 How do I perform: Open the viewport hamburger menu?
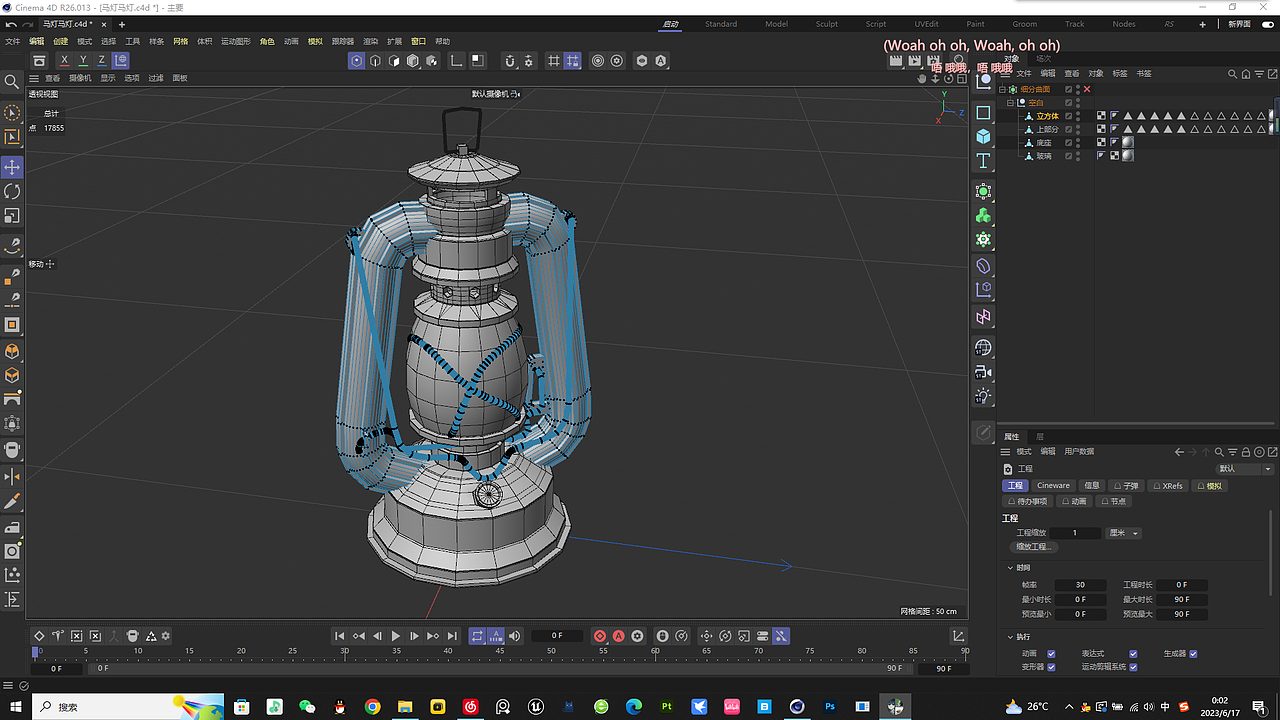[x=34, y=78]
